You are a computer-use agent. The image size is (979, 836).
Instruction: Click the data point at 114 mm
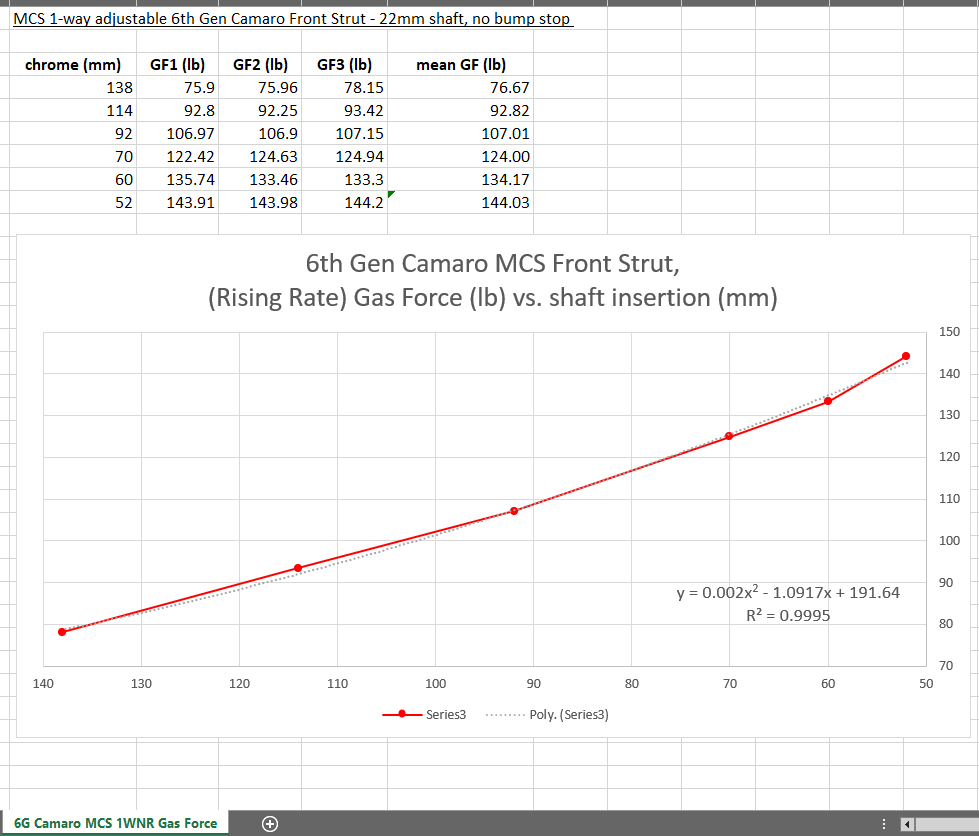(x=298, y=568)
